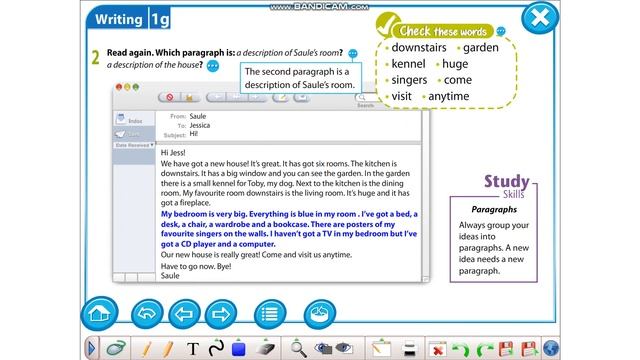The width and height of the screenshot is (640, 360).
Task: Click the word 'anytime' in word list
Action: tap(449, 96)
